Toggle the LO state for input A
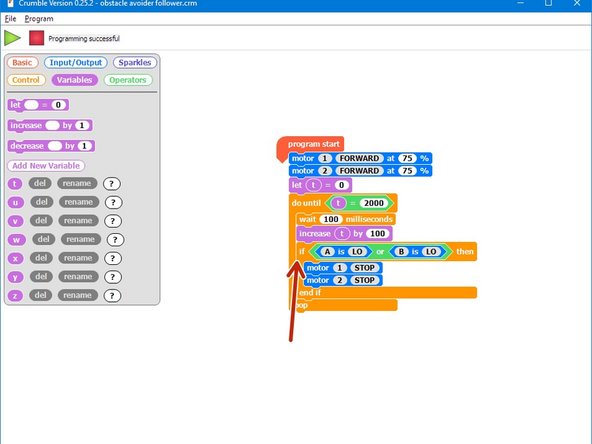Image resolution: width=592 pixels, height=444 pixels. tap(357, 251)
